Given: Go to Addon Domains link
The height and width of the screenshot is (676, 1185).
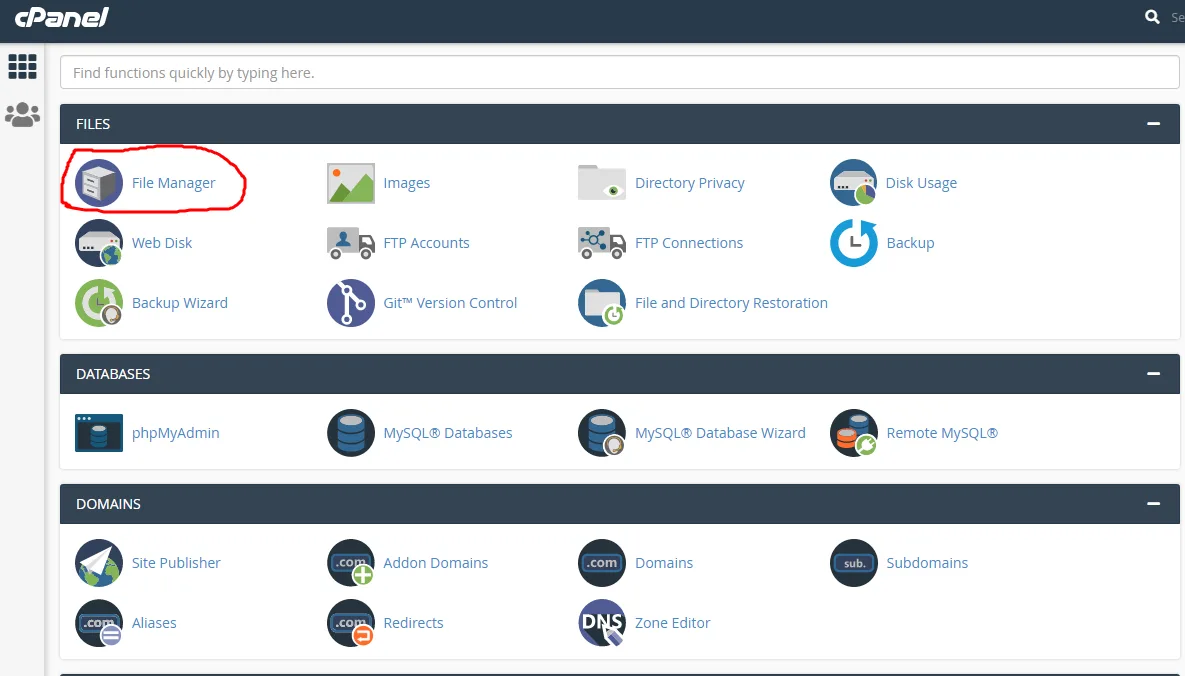Looking at the screenshot, I should [x=435, y=563].
